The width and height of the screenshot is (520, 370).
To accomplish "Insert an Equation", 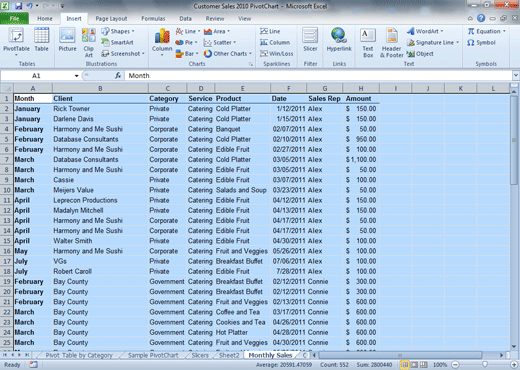I will pos(486,31).
